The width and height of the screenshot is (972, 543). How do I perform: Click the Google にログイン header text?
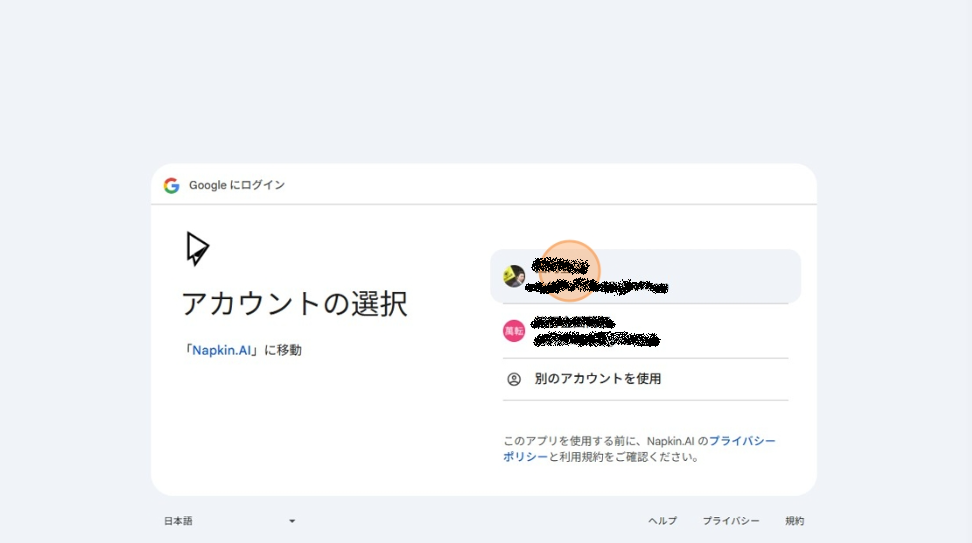click(237, 185)
